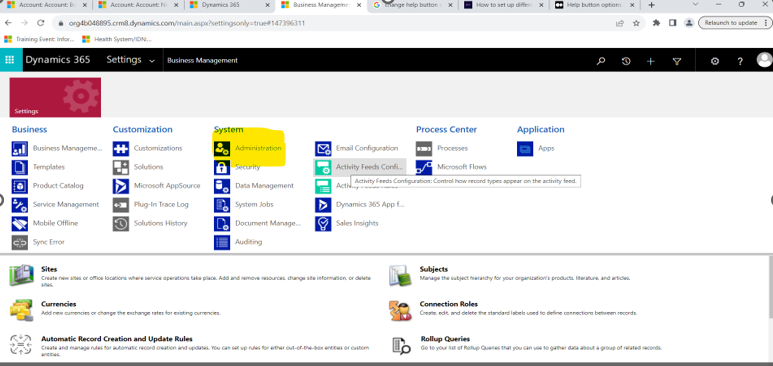The image size is (773, 366).
Task: Open Activity Feeds Configuration link
Action: (x=370, y=167)
